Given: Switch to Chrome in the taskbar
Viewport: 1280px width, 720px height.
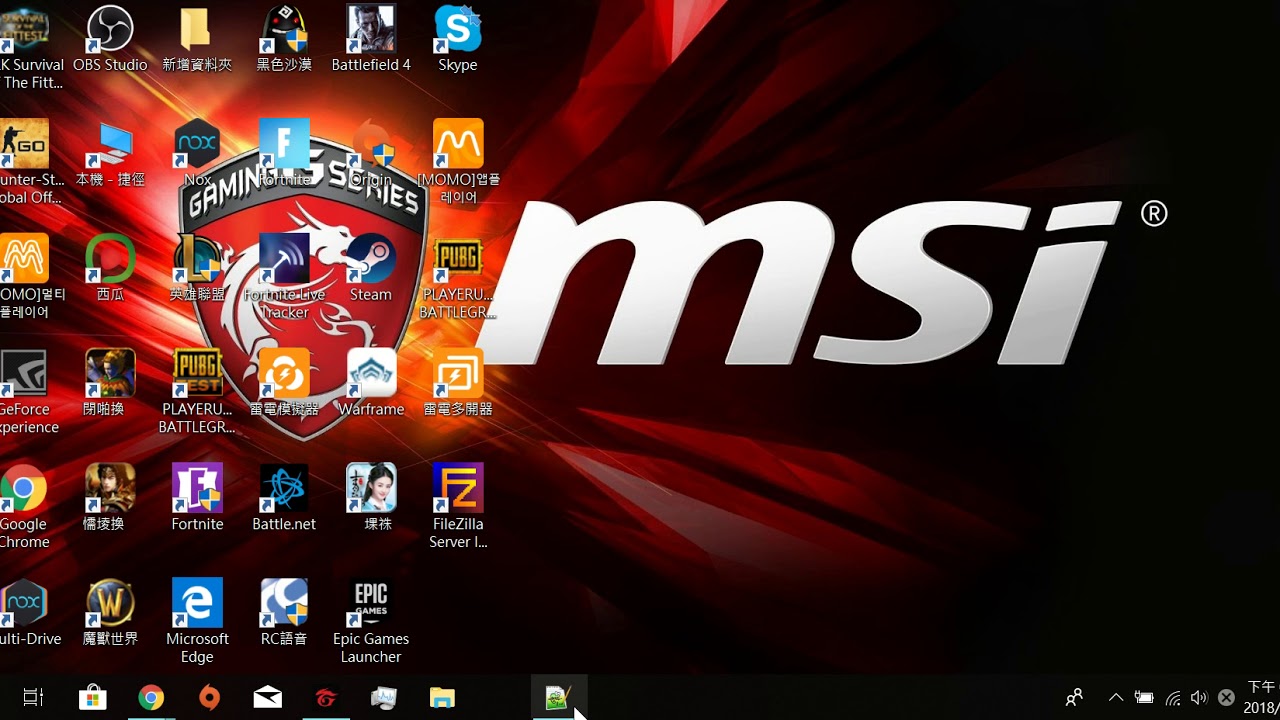Looking at the screenshot, I should point(151,698).
